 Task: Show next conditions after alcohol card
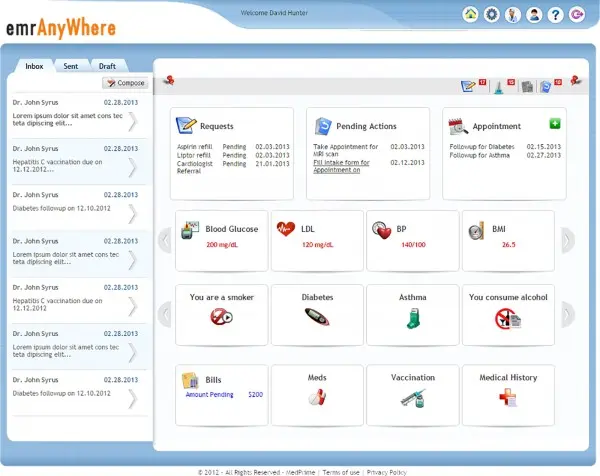568,315
